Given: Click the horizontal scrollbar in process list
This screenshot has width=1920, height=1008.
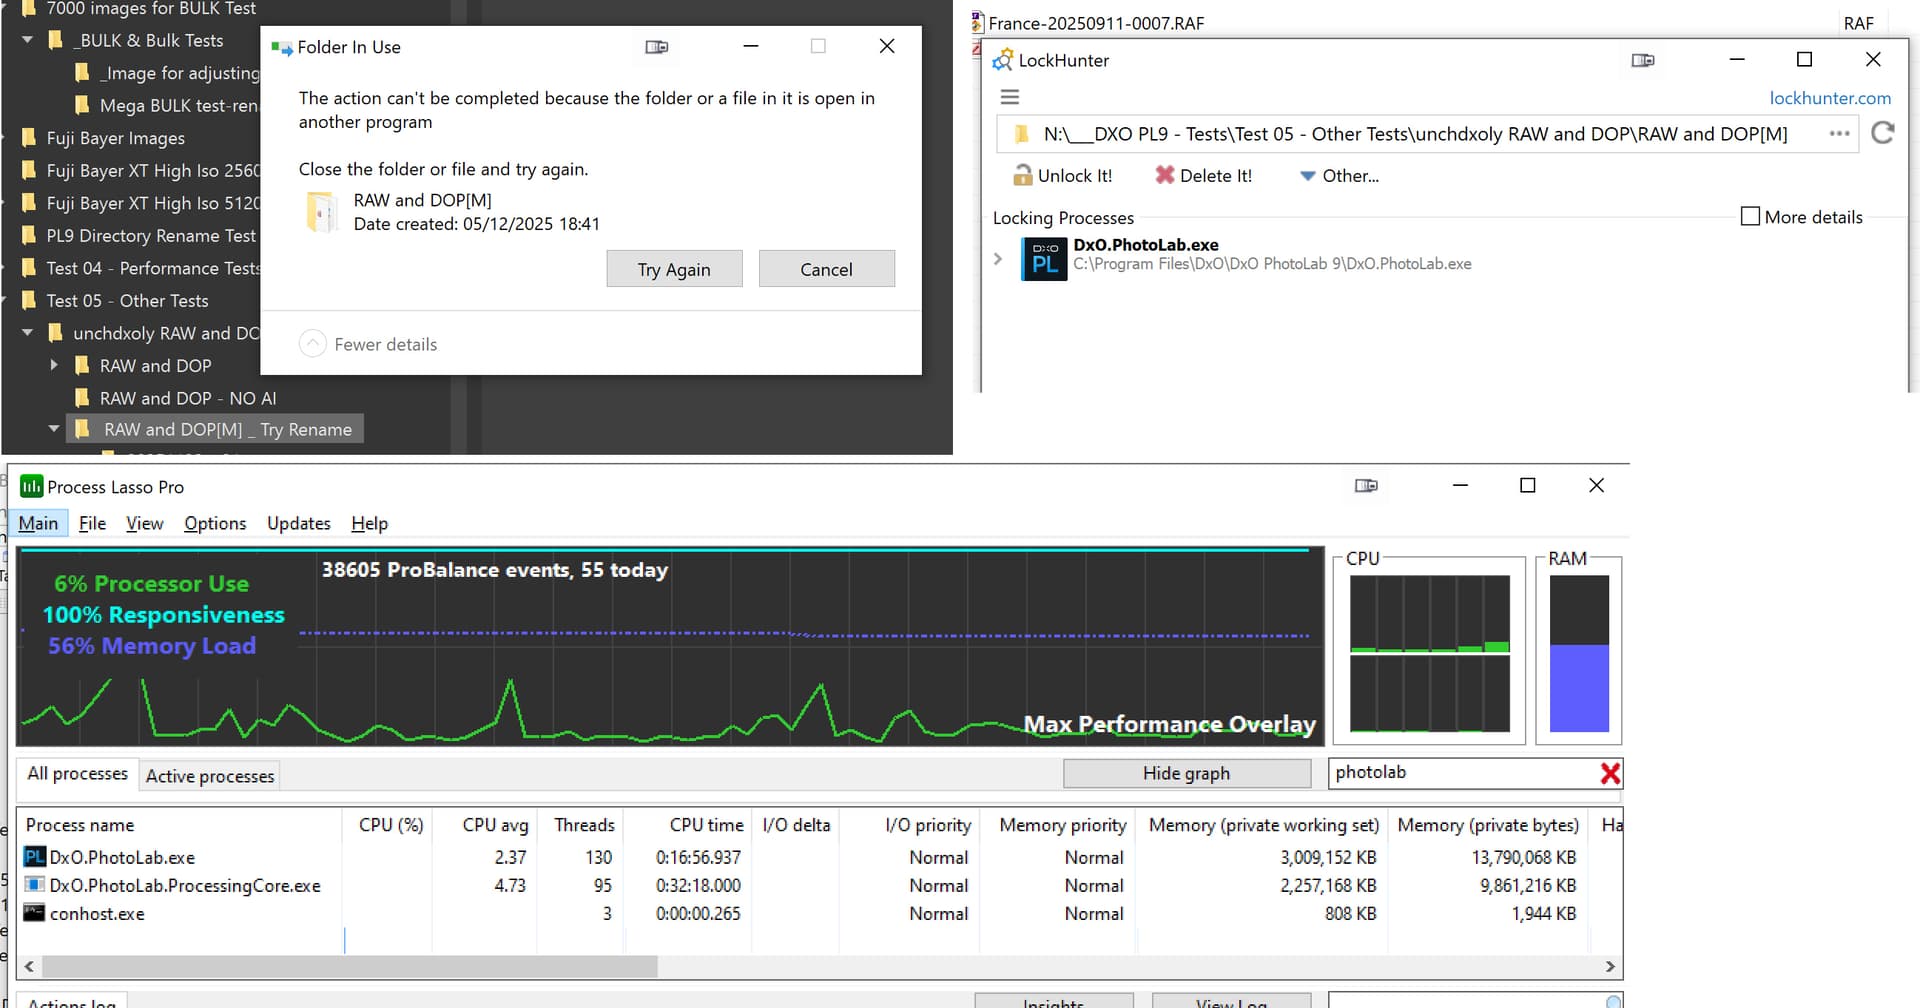Looking at the screenshot, I should [350, 966].
